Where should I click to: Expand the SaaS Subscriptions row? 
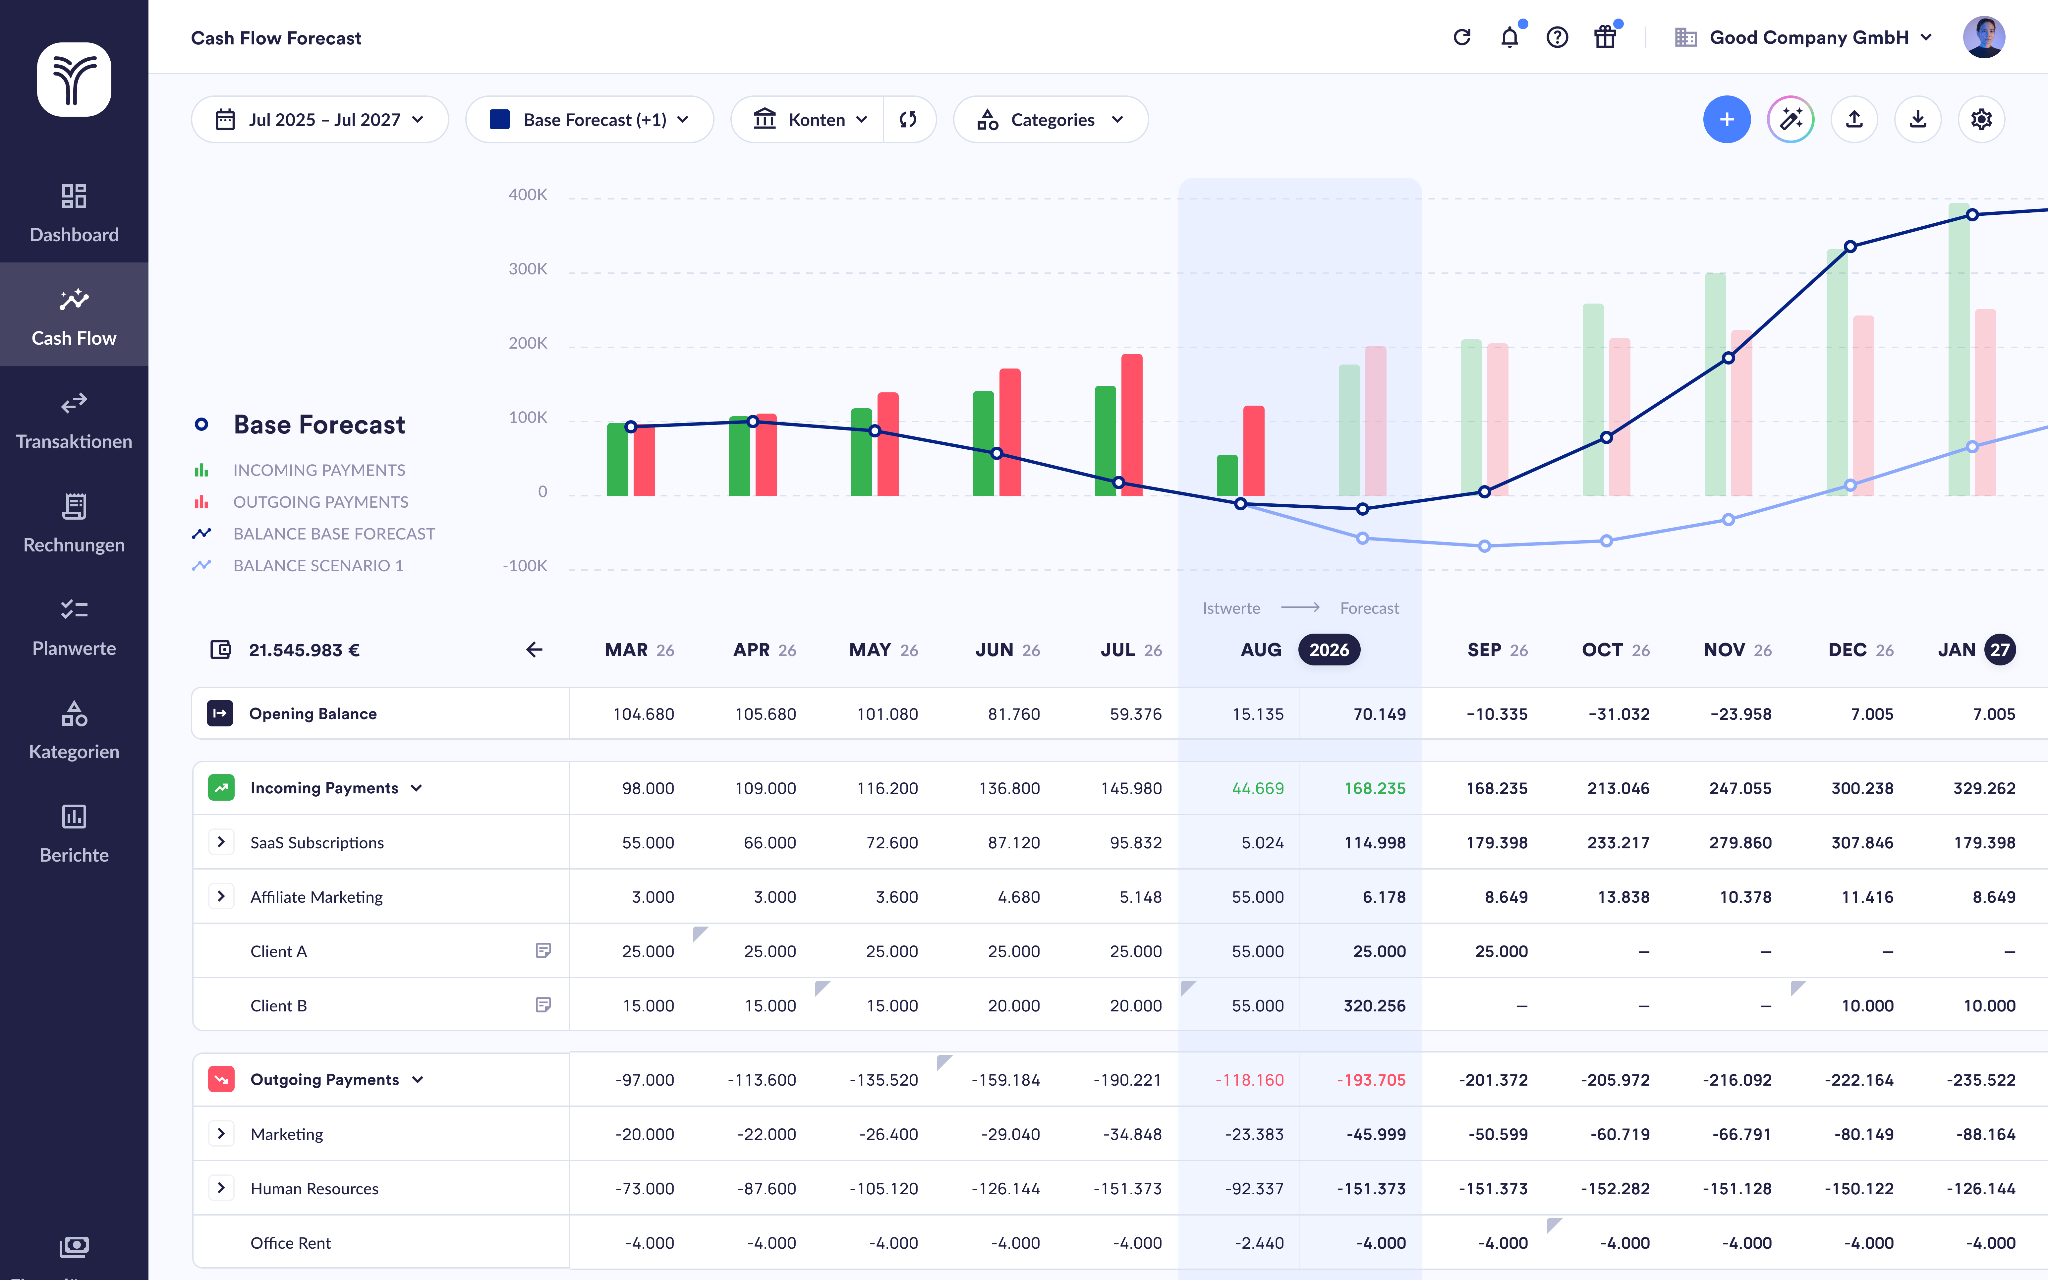point(221,841)
